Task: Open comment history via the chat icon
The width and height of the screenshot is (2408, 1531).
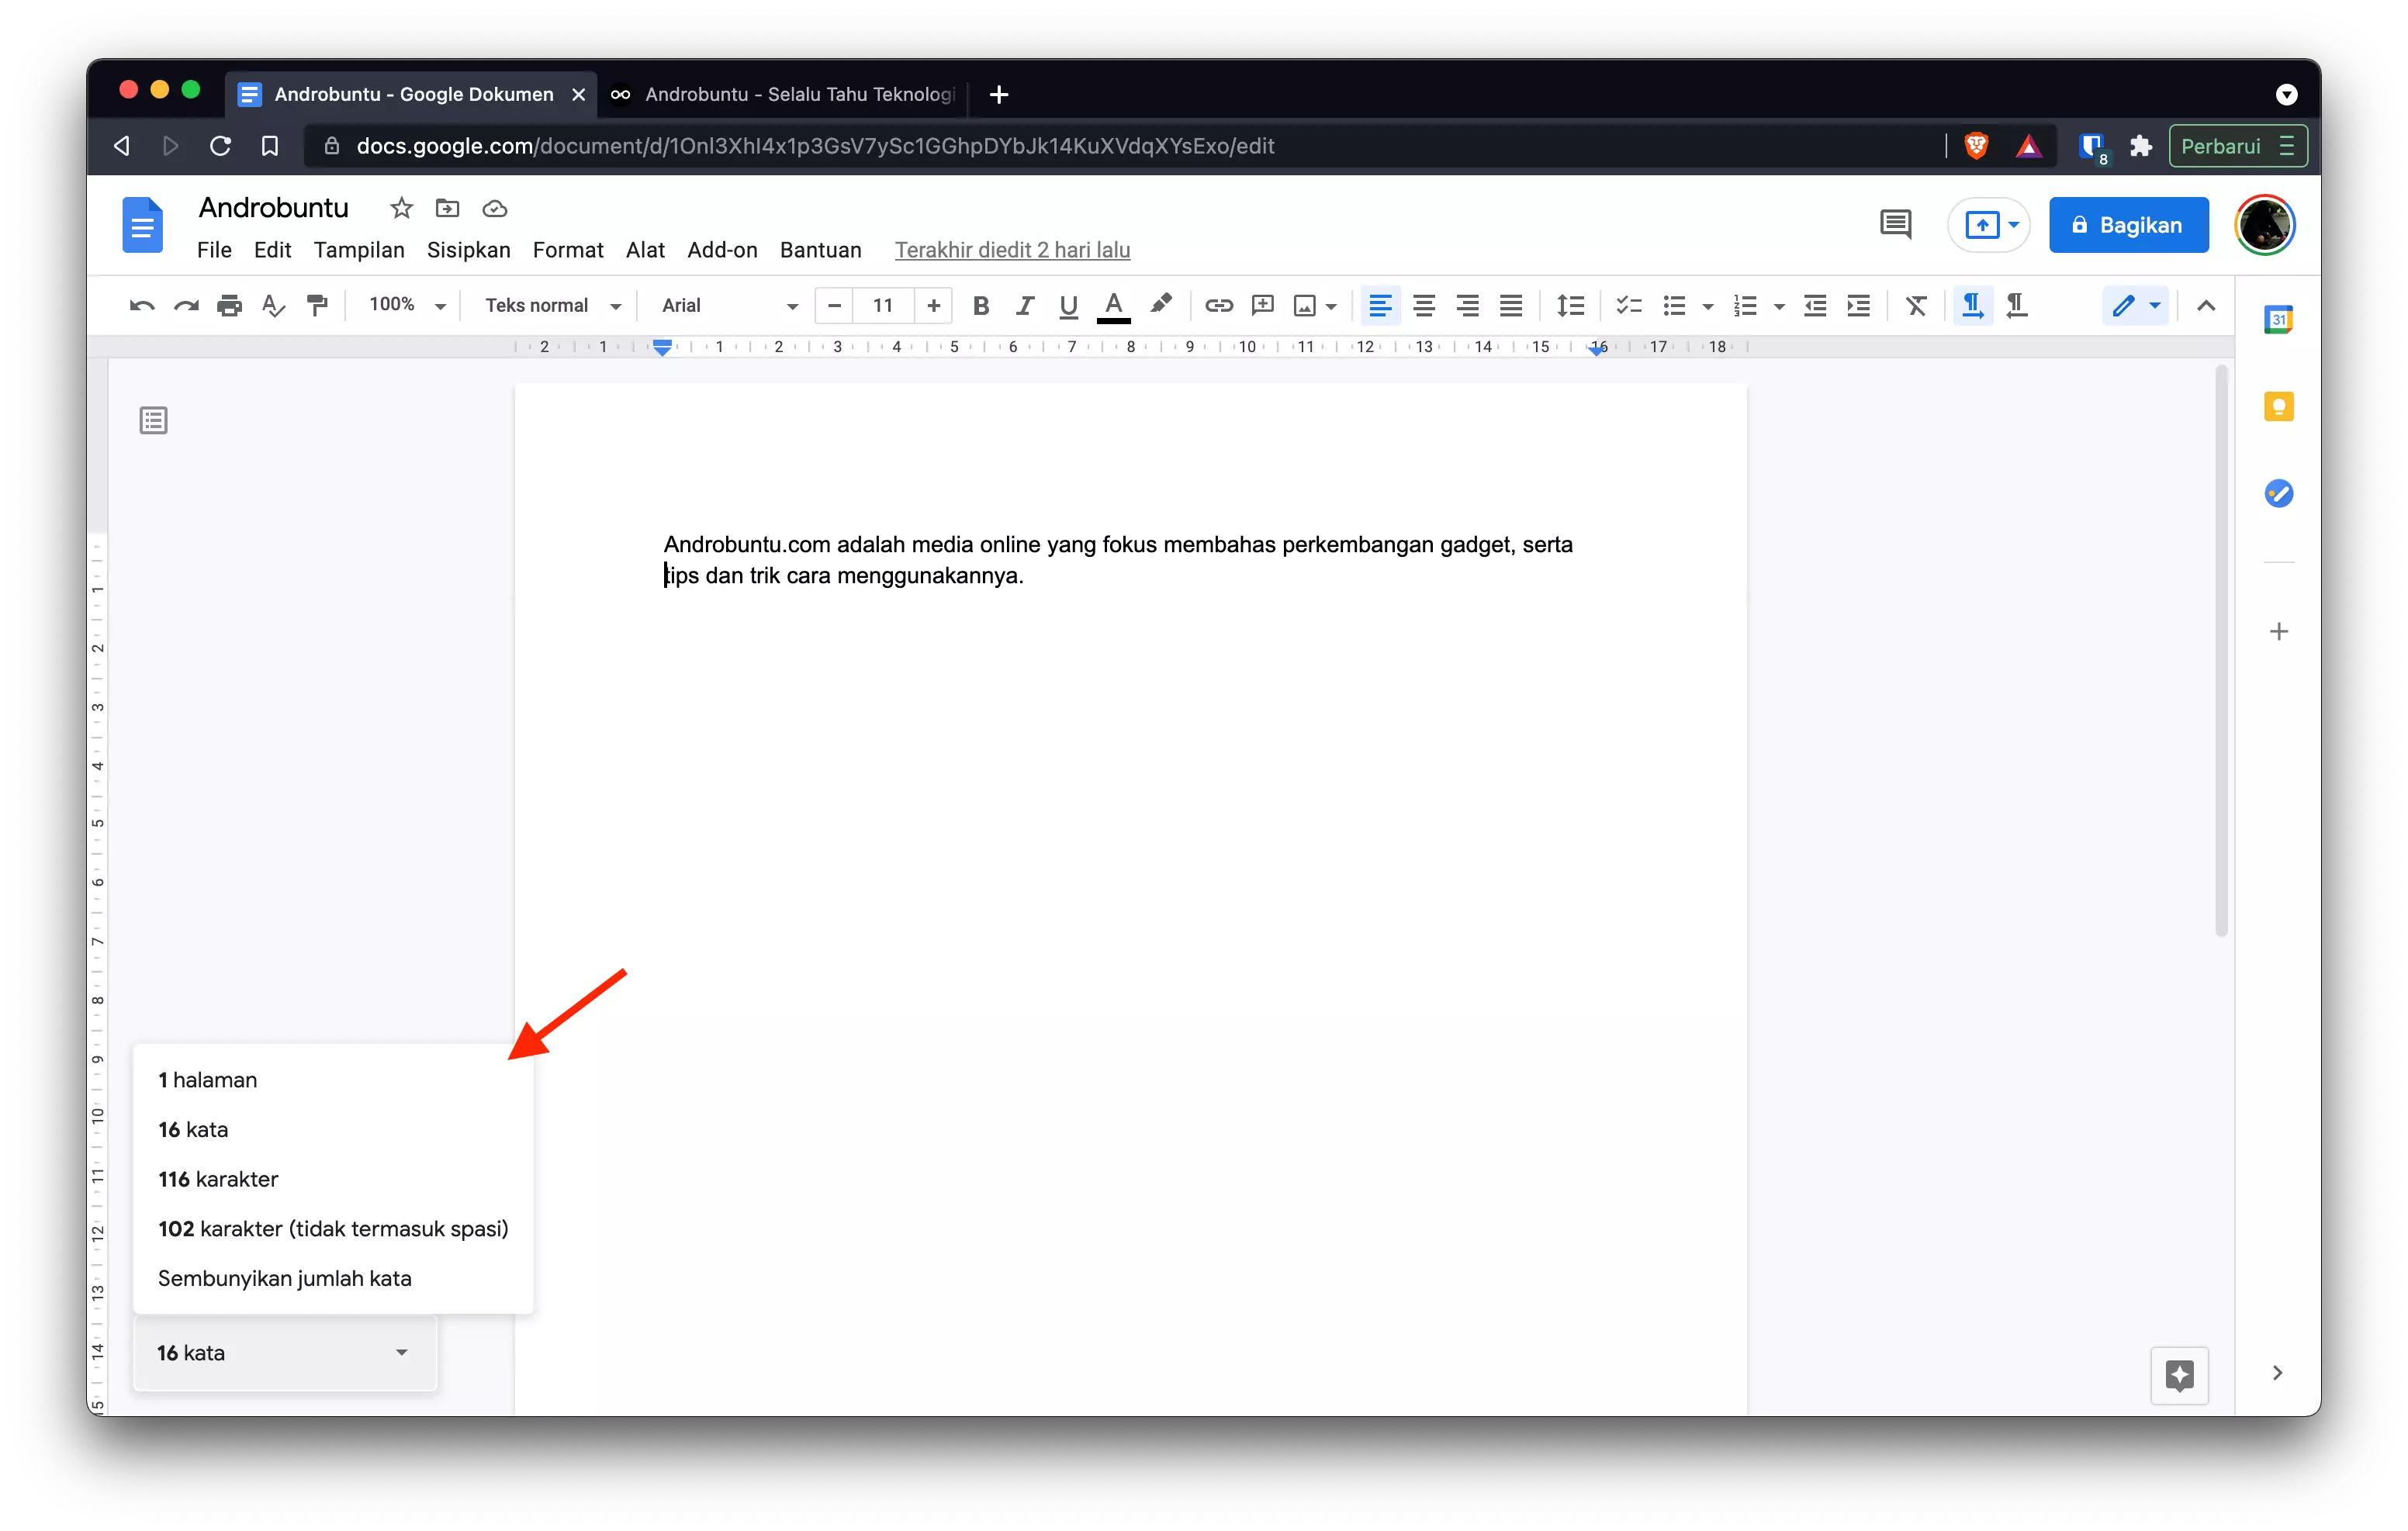Action: pos(1895,224)
